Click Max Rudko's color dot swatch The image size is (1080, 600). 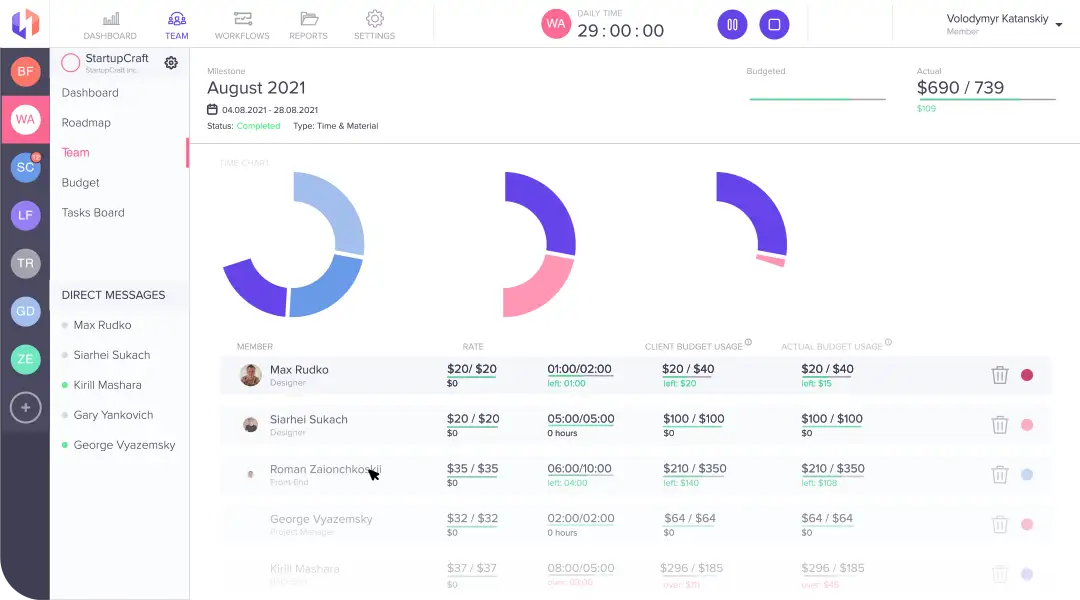point(1026,375)
